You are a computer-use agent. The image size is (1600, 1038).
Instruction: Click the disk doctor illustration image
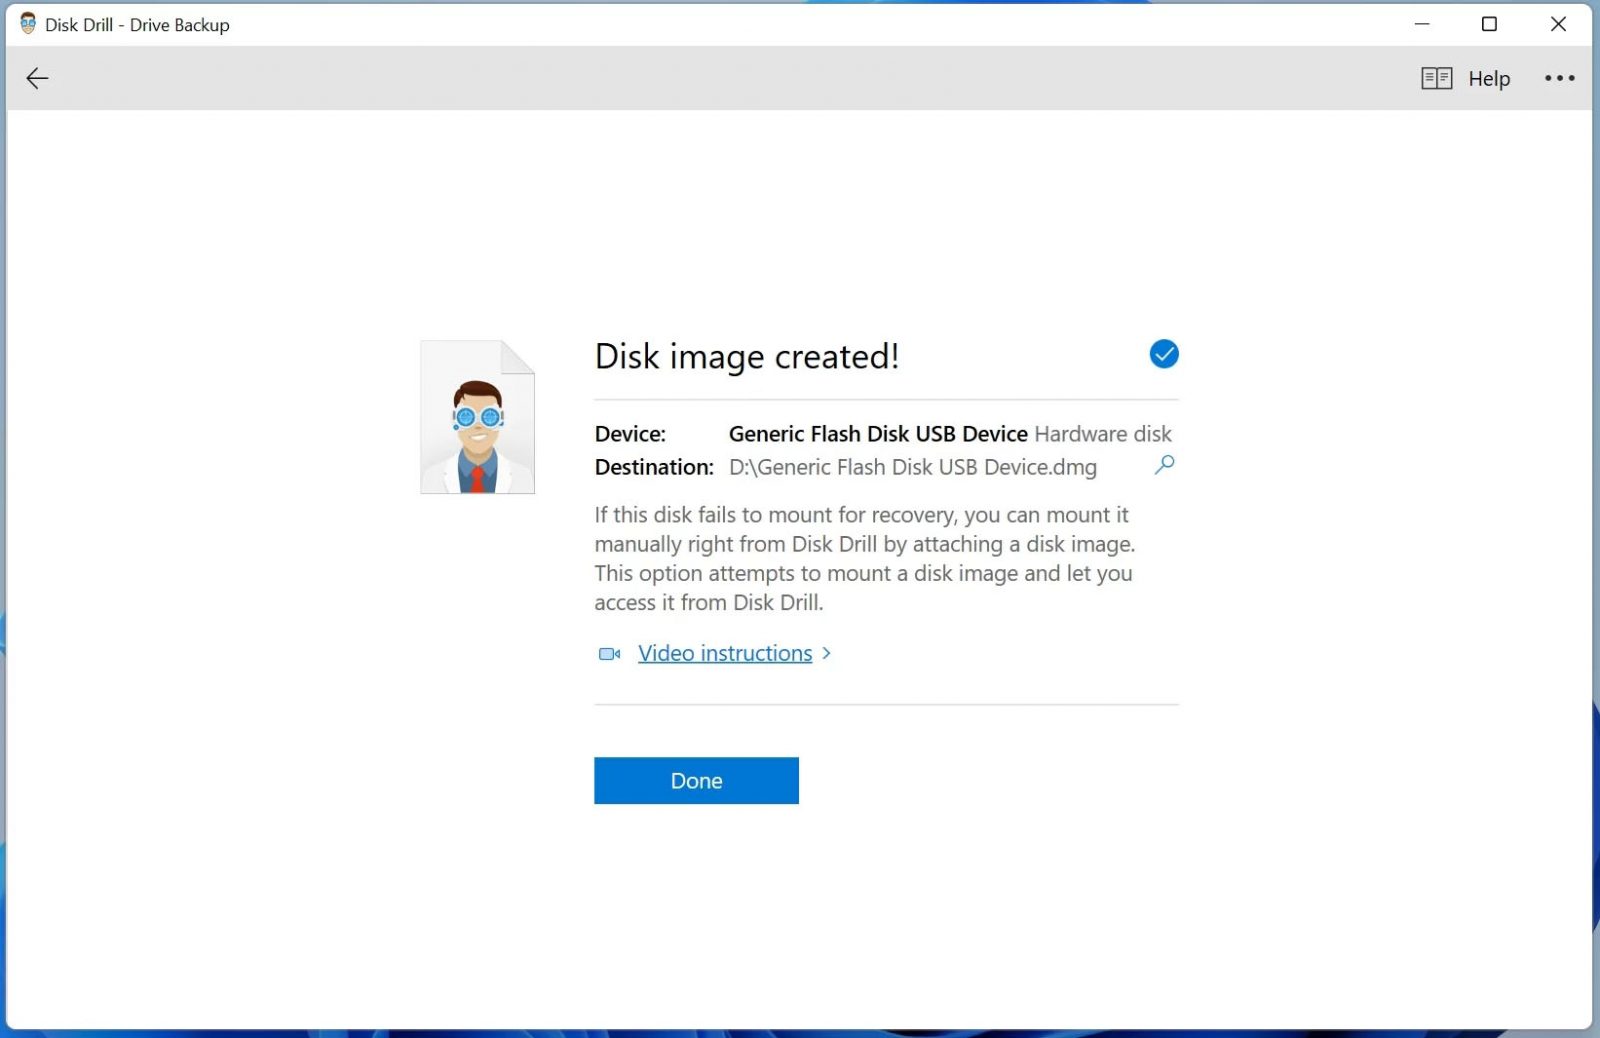(477, 416)
